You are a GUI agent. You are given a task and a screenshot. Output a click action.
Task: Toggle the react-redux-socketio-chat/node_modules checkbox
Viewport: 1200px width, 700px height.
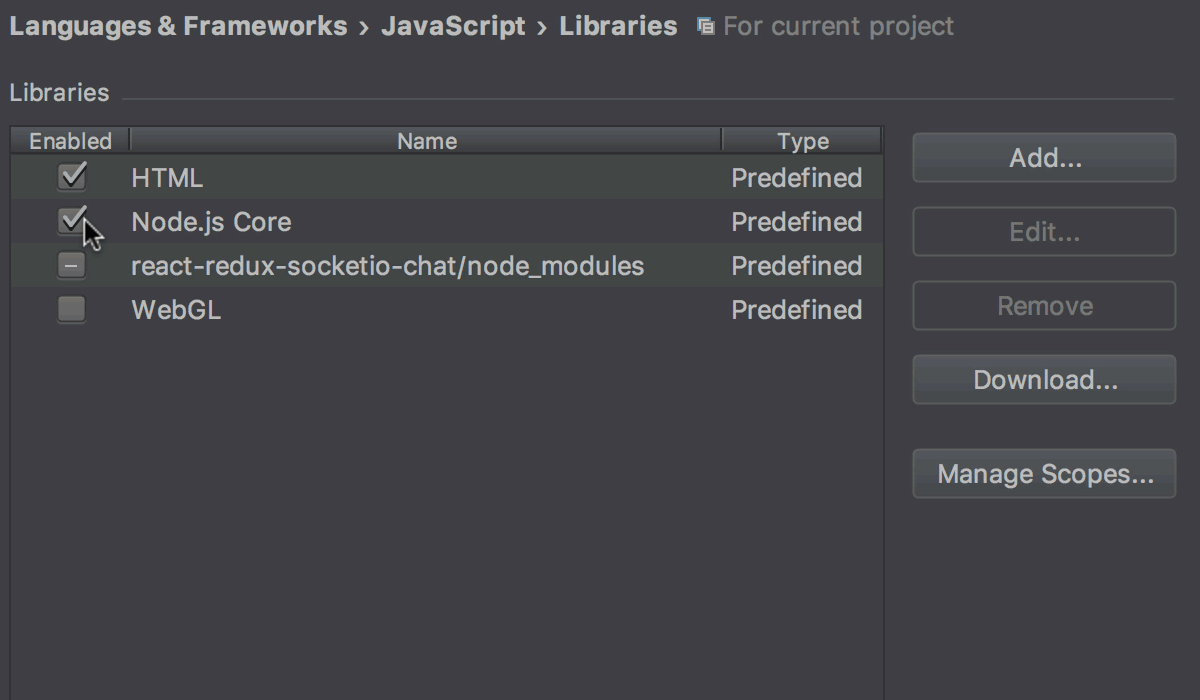pyautogui.click(x=70, y=265)
